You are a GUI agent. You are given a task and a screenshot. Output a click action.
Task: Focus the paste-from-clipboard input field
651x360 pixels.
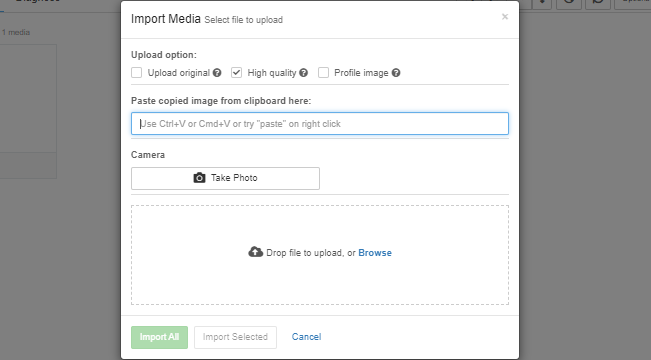[x=320, y=123]
